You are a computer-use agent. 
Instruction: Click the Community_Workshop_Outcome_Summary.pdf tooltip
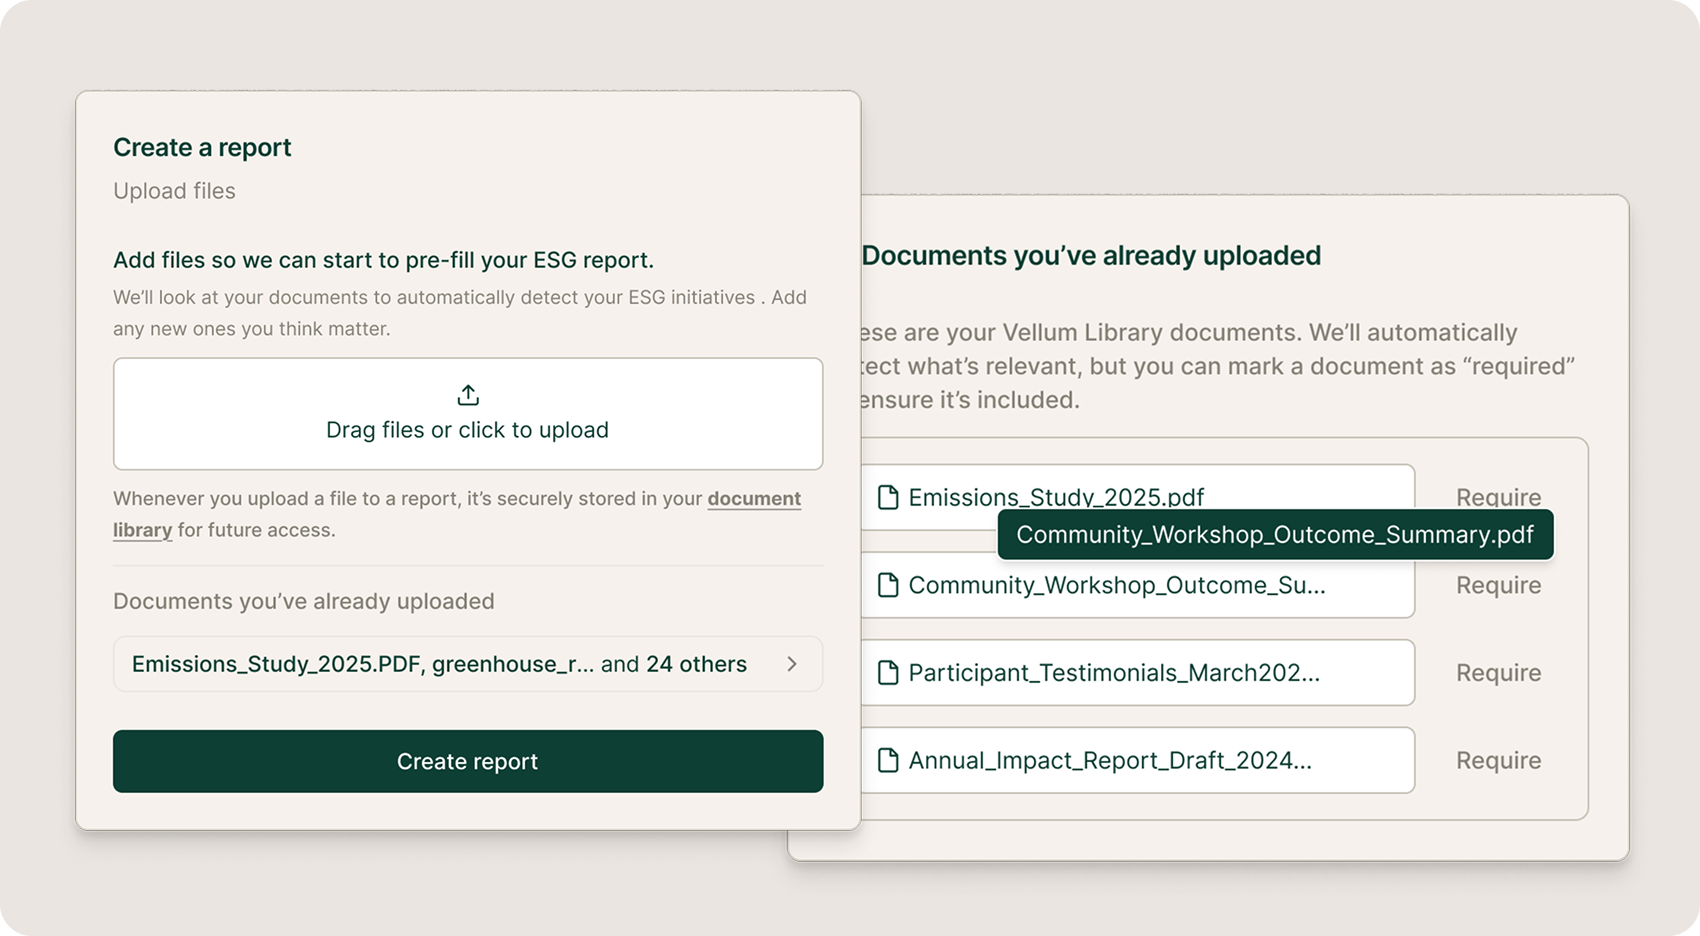(x=1276, y=535)
